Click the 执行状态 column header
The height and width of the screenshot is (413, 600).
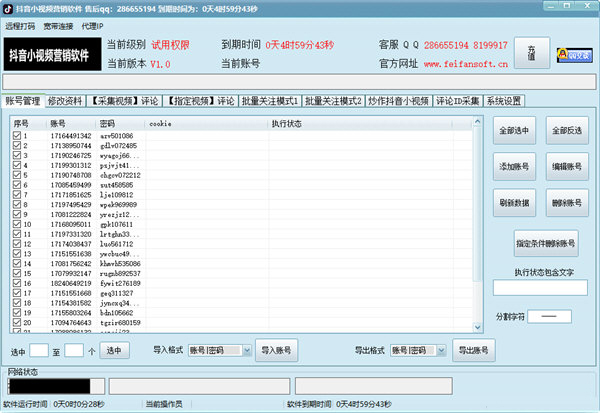tap(287, 124)
